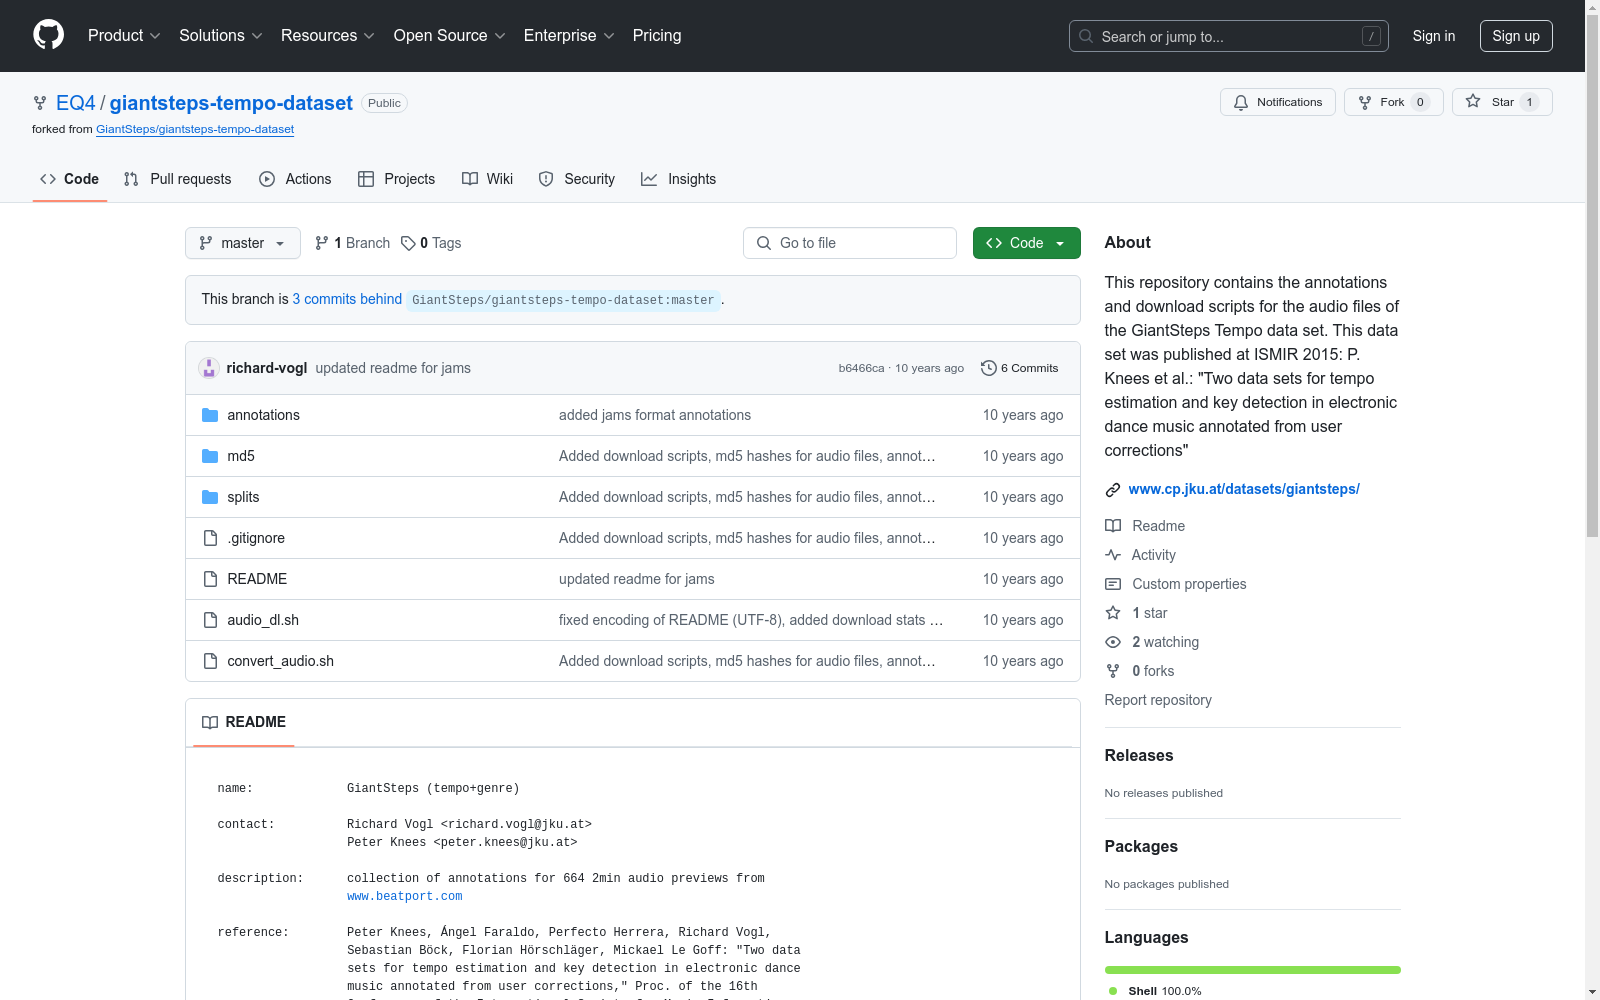Click the pulse icon next to Activity
The width and height of the screenshot is (1600, 1000).
[x=1113, y=555]
